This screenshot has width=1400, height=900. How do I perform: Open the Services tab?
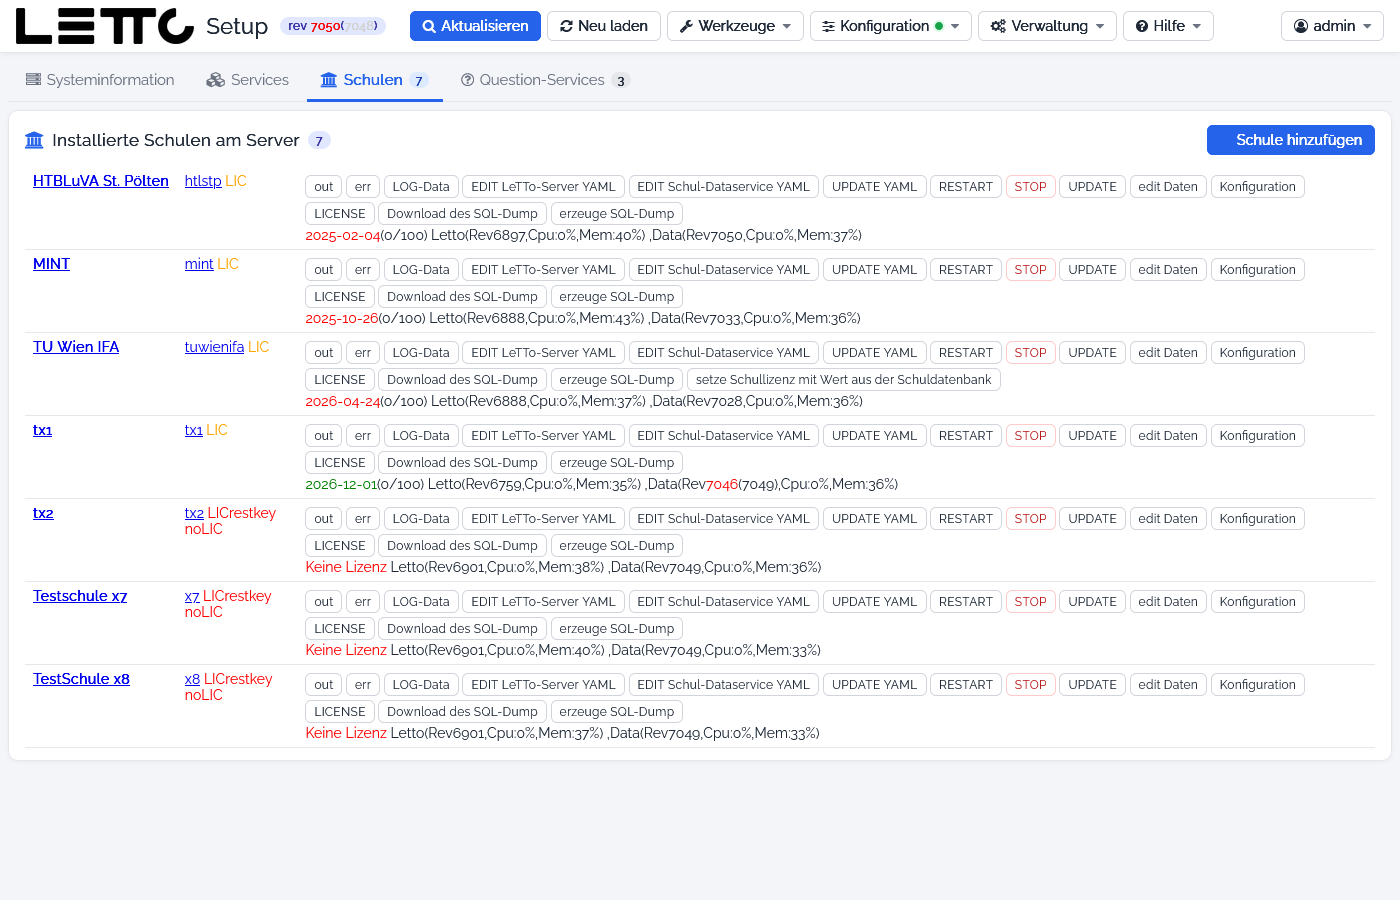click(247, 80)
